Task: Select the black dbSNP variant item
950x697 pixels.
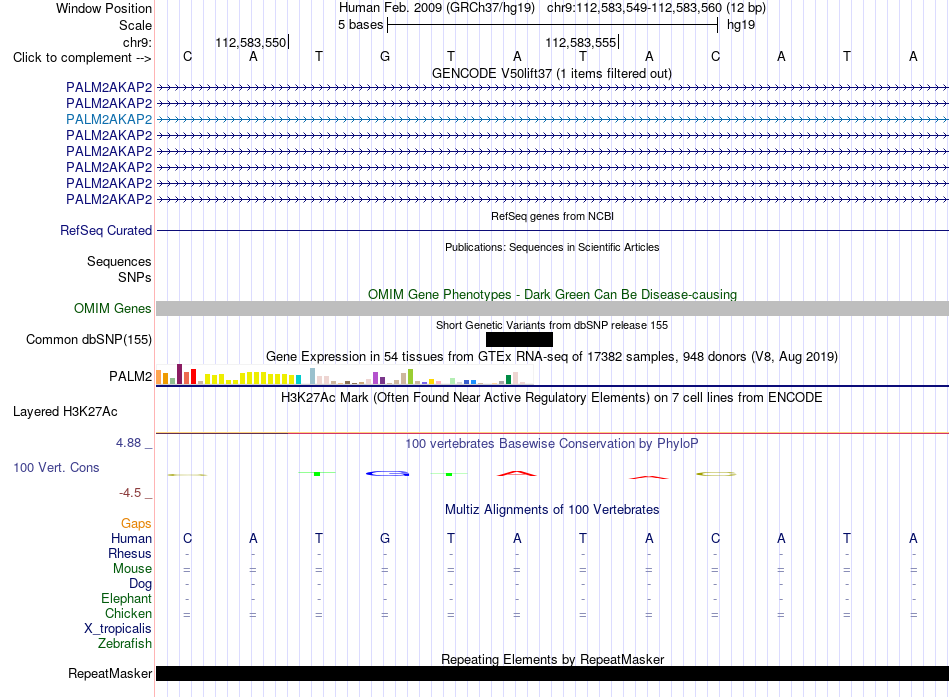Action: [x=519, y=339]
